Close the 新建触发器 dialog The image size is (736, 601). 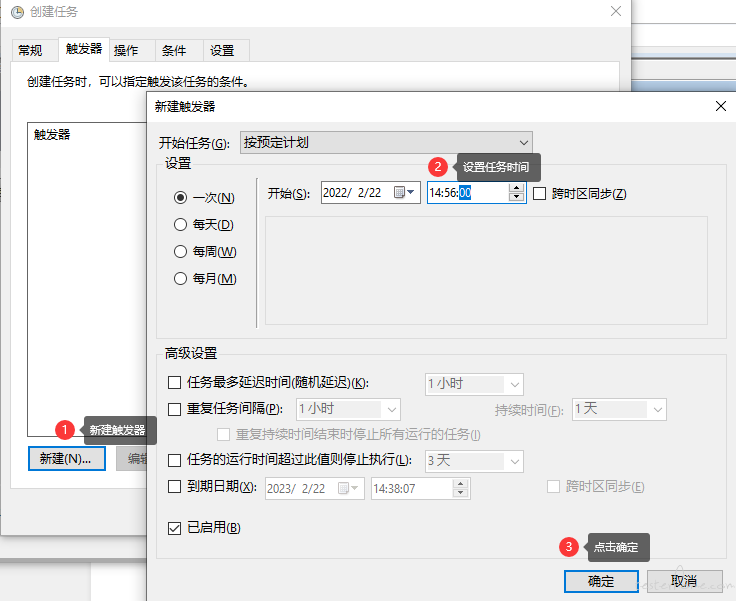721,106
